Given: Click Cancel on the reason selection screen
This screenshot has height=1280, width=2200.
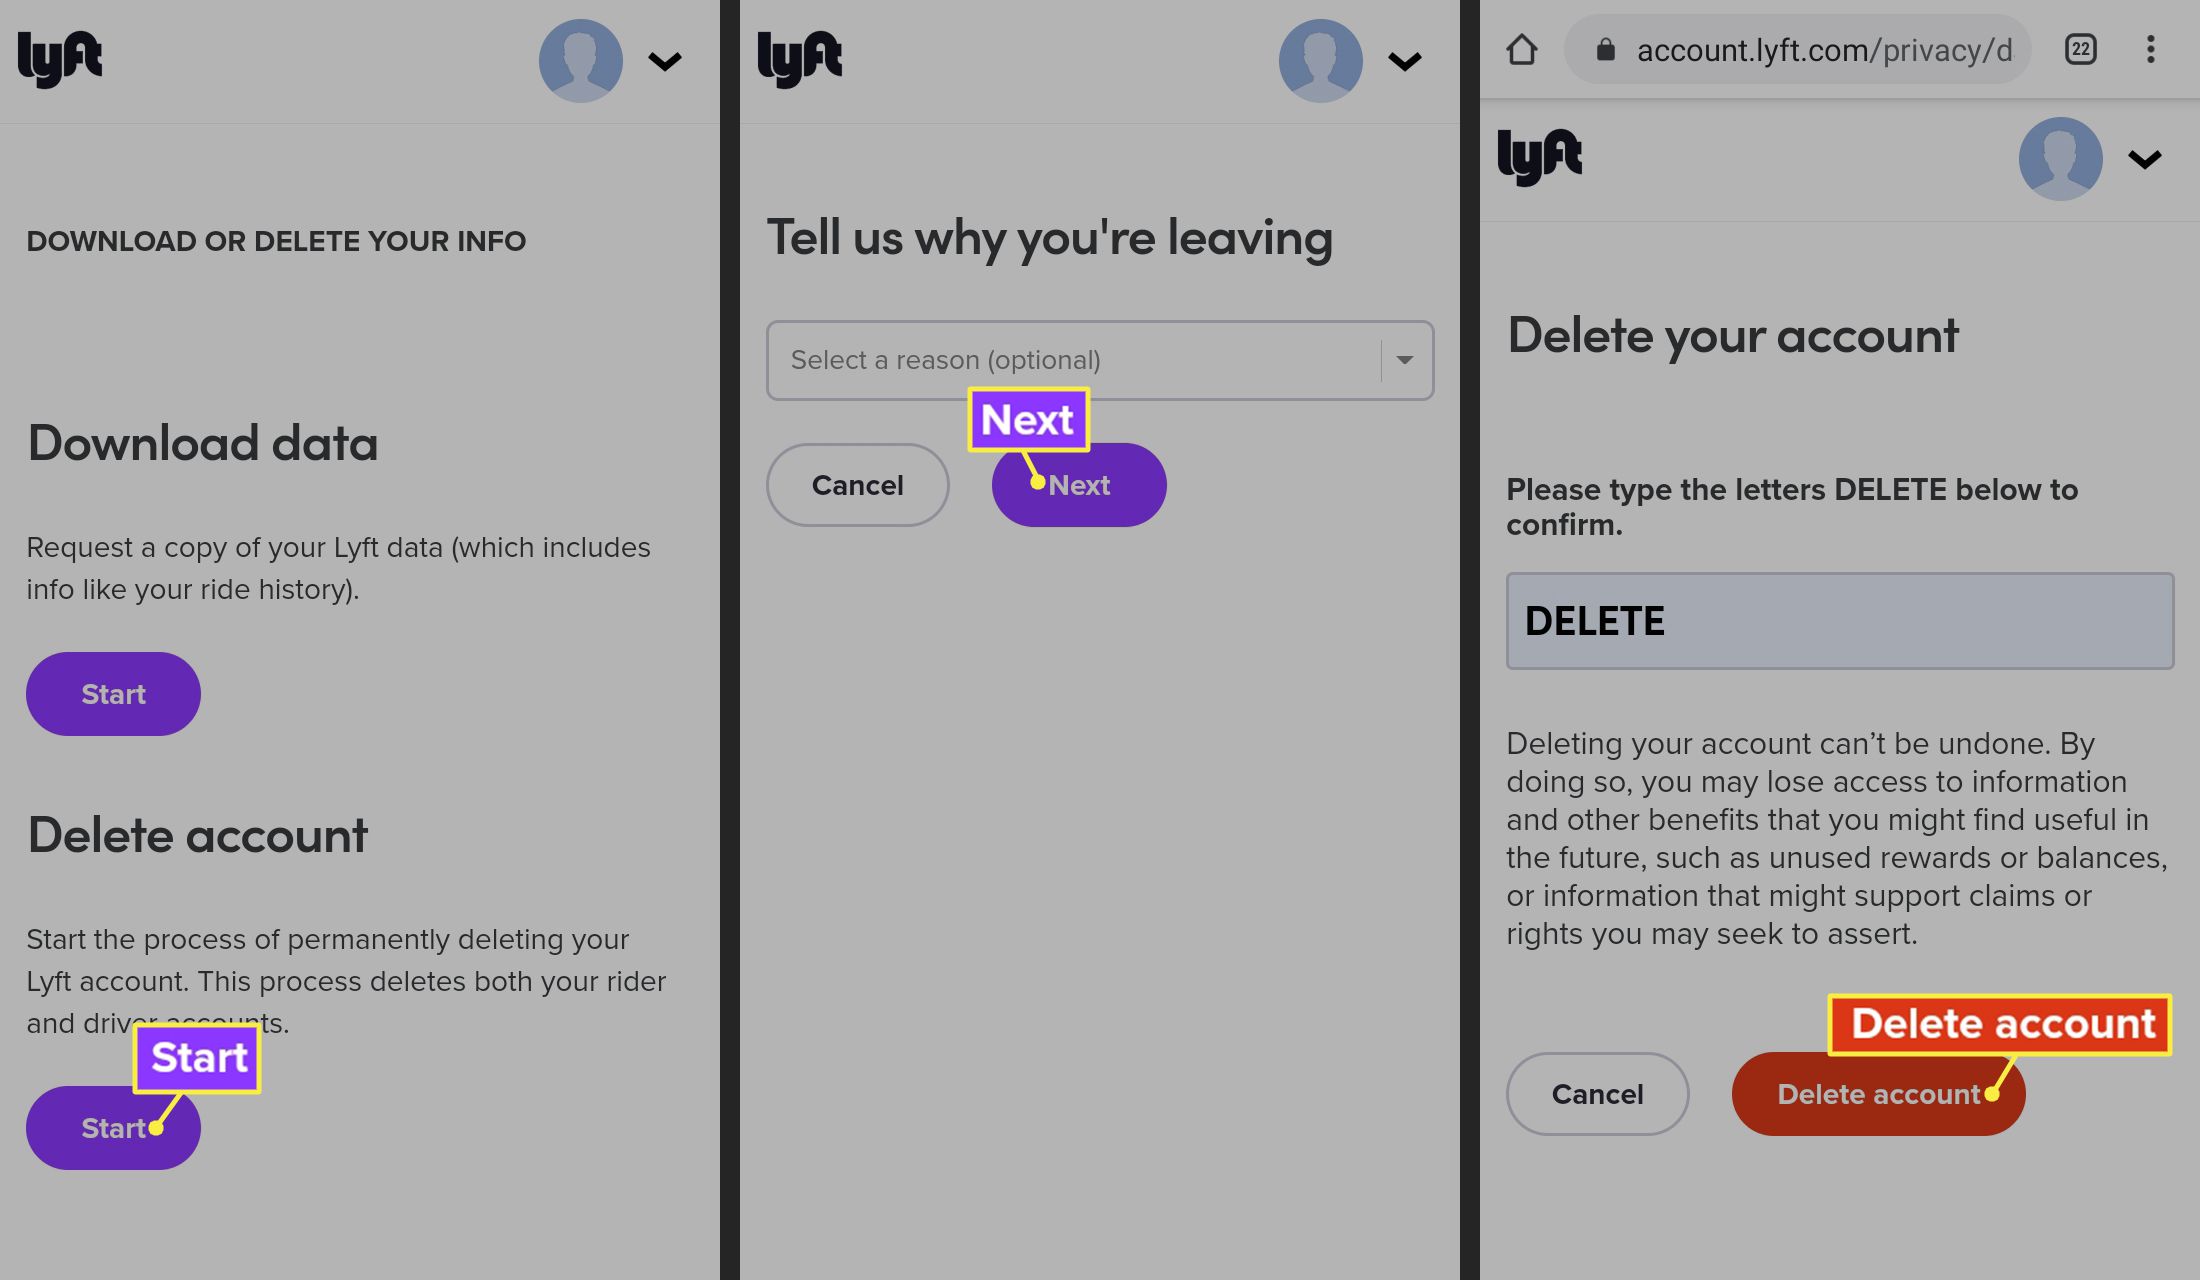Looking at the screenshot, I should point(859,483).
